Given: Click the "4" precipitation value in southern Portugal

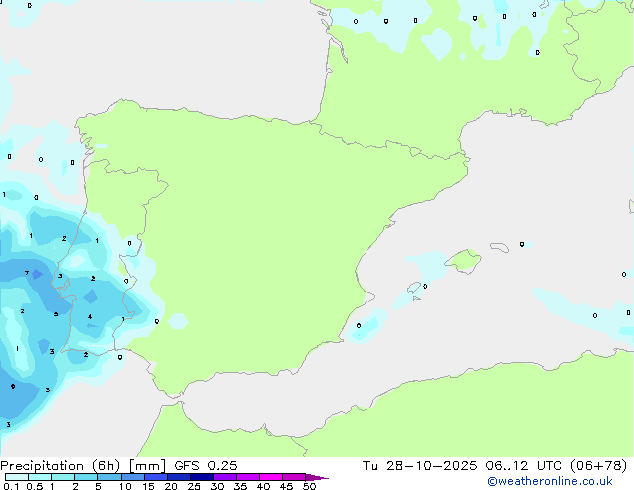Looking at the screenshot, I should tap(90, 317).
